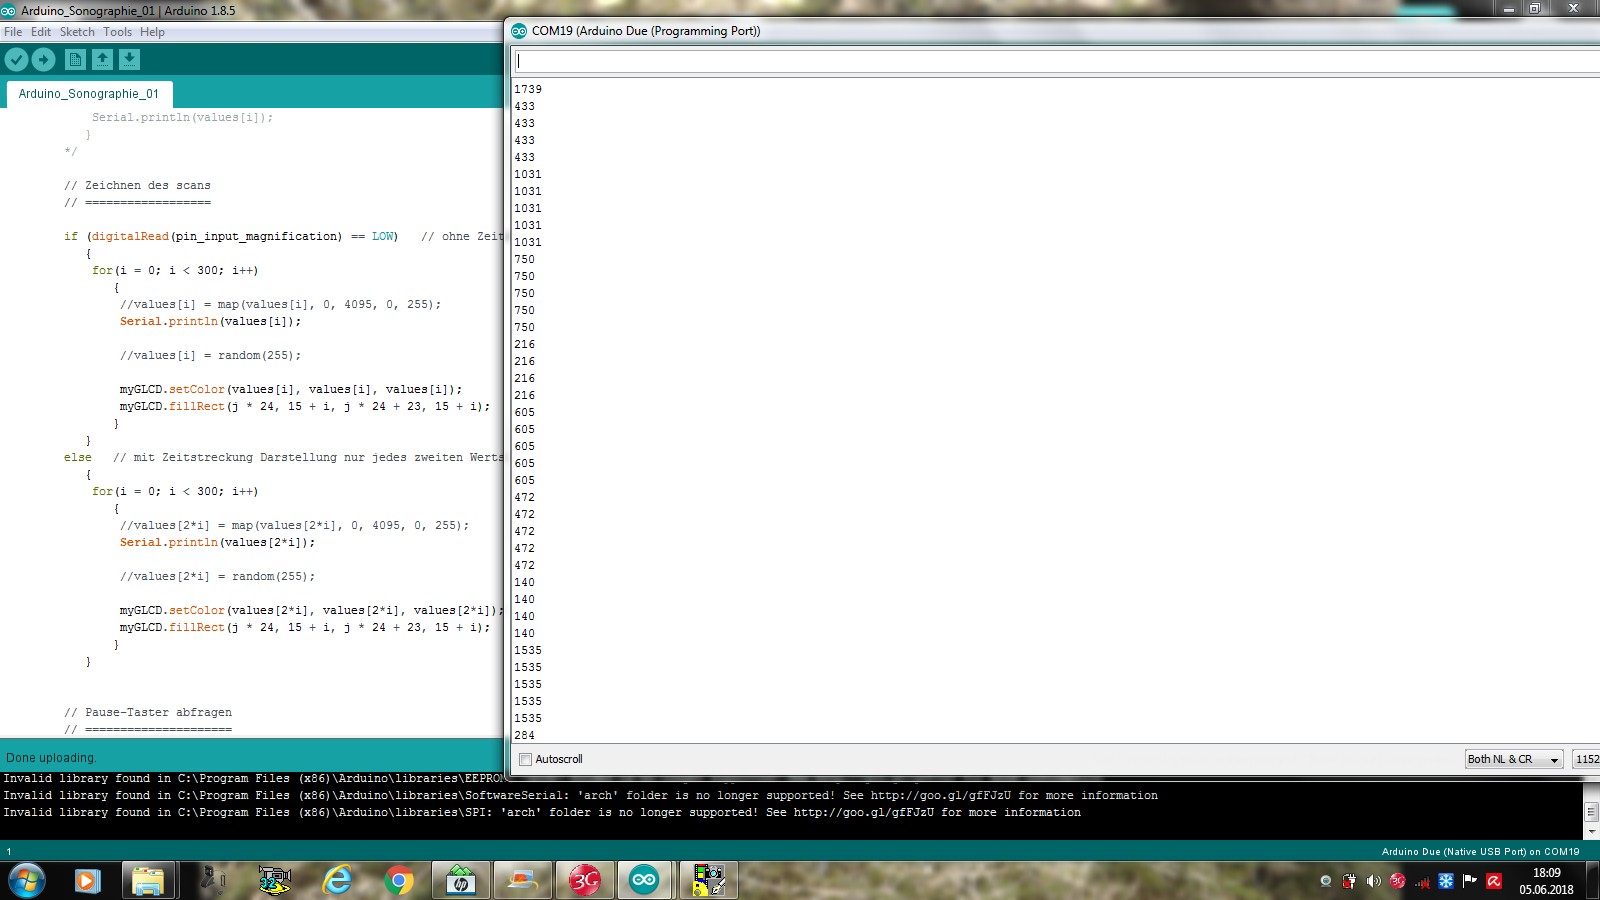This screenshot has width=1600, height=900.
Task: Click the Upload sketch arrow icon
Action: click(43, 60)
